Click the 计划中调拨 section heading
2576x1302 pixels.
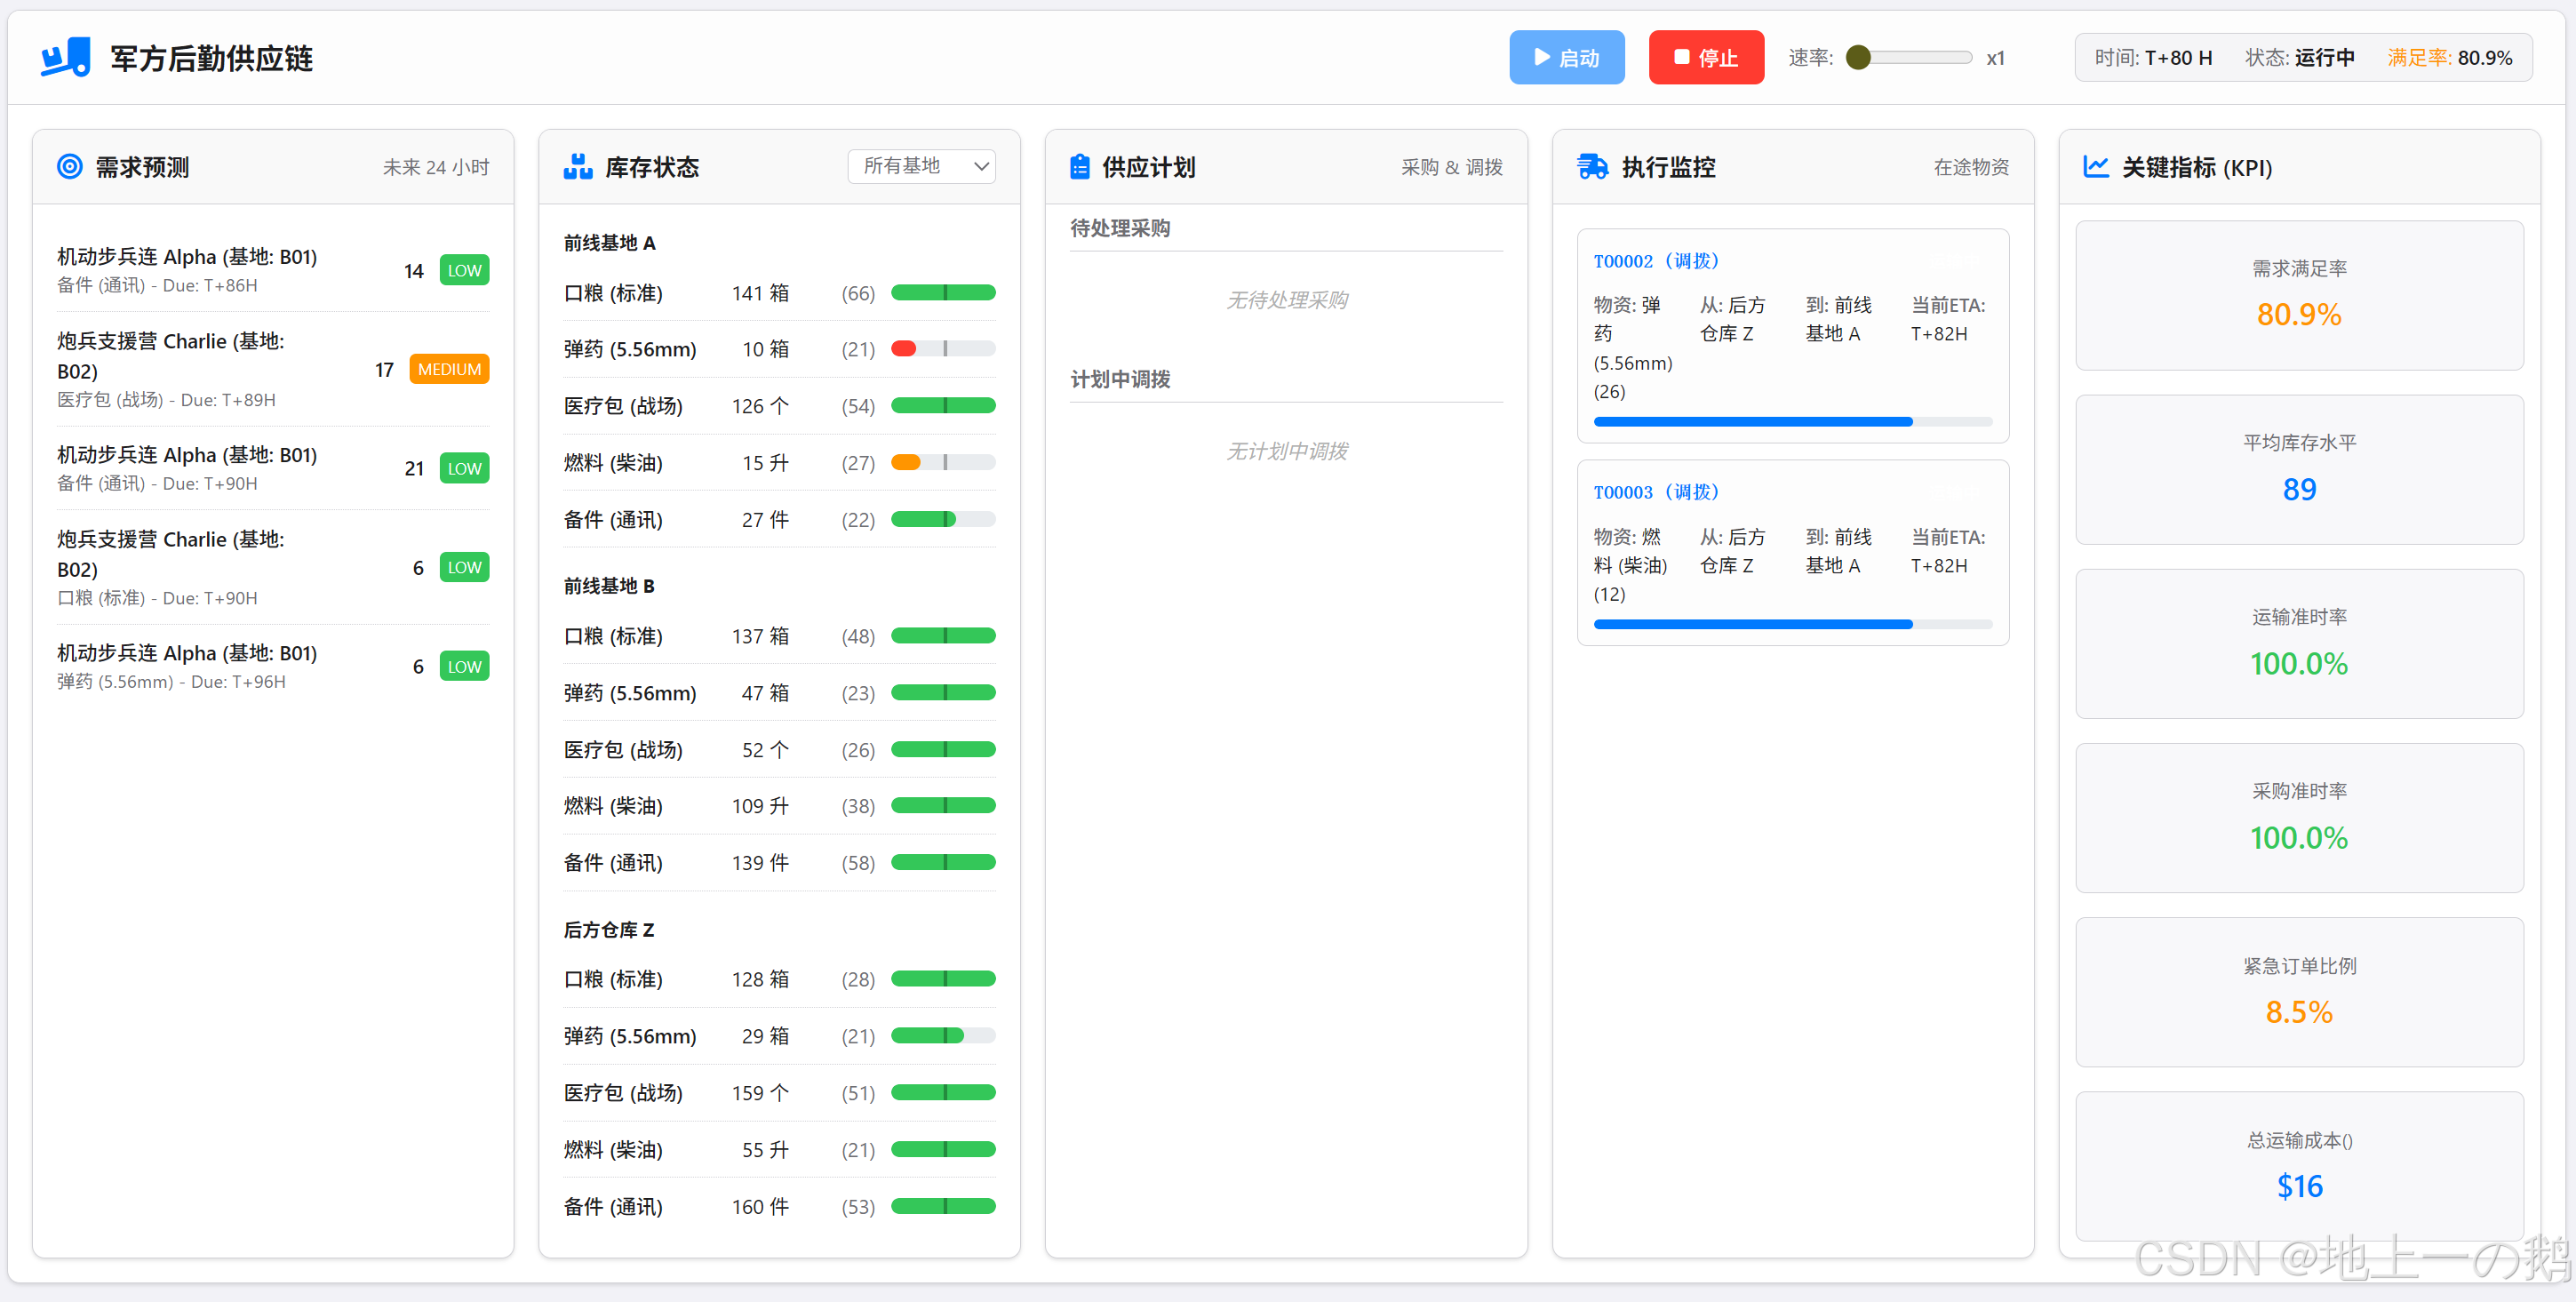1120,379
